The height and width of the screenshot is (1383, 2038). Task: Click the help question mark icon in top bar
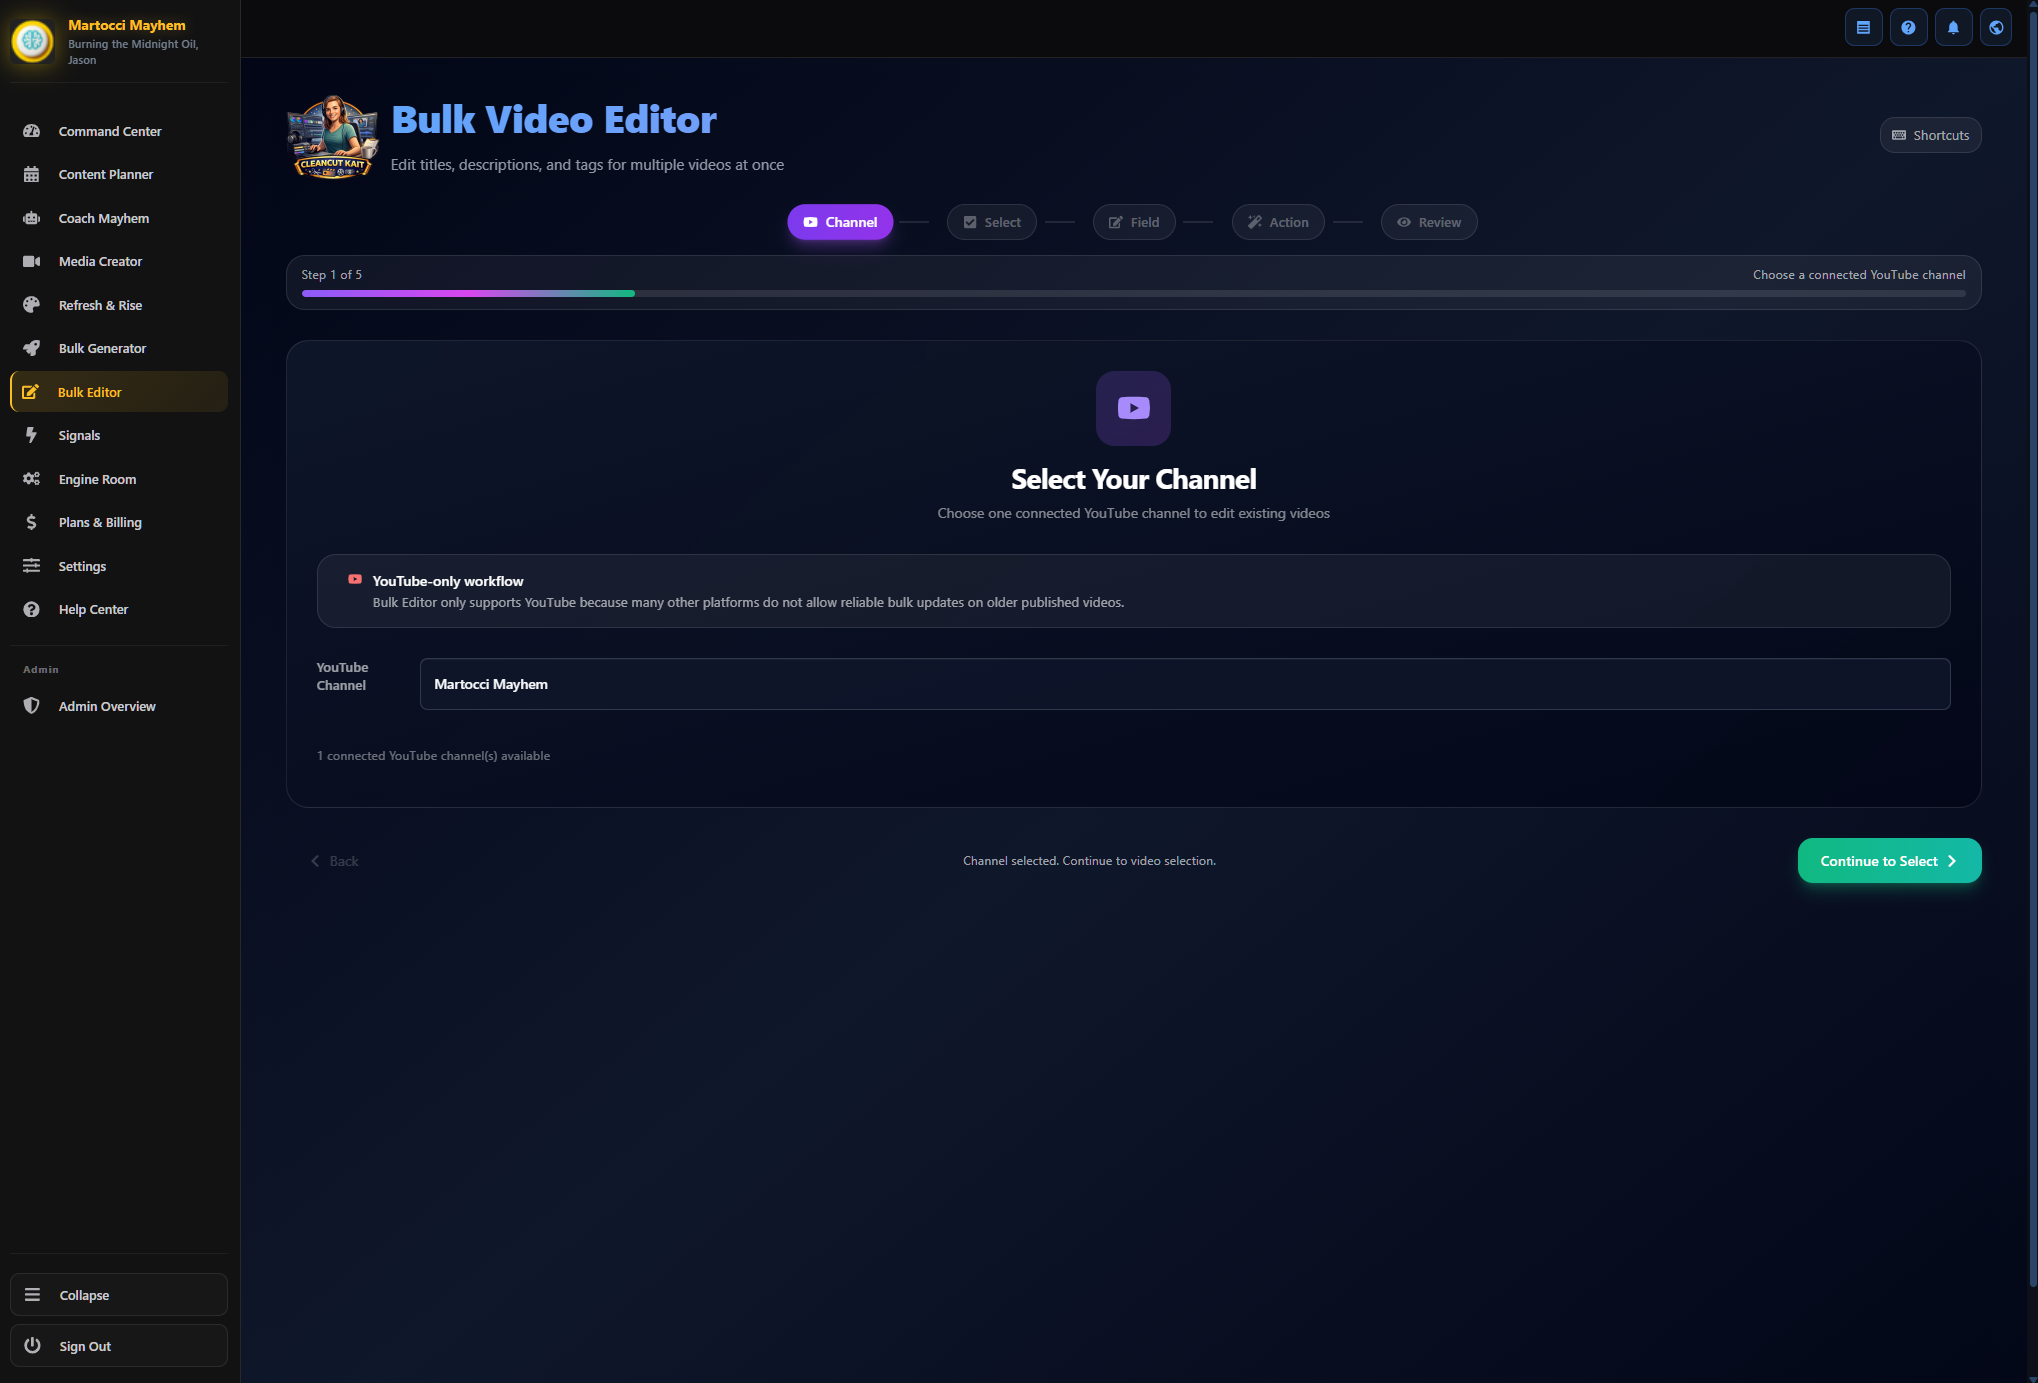(x=1908, y=28)
